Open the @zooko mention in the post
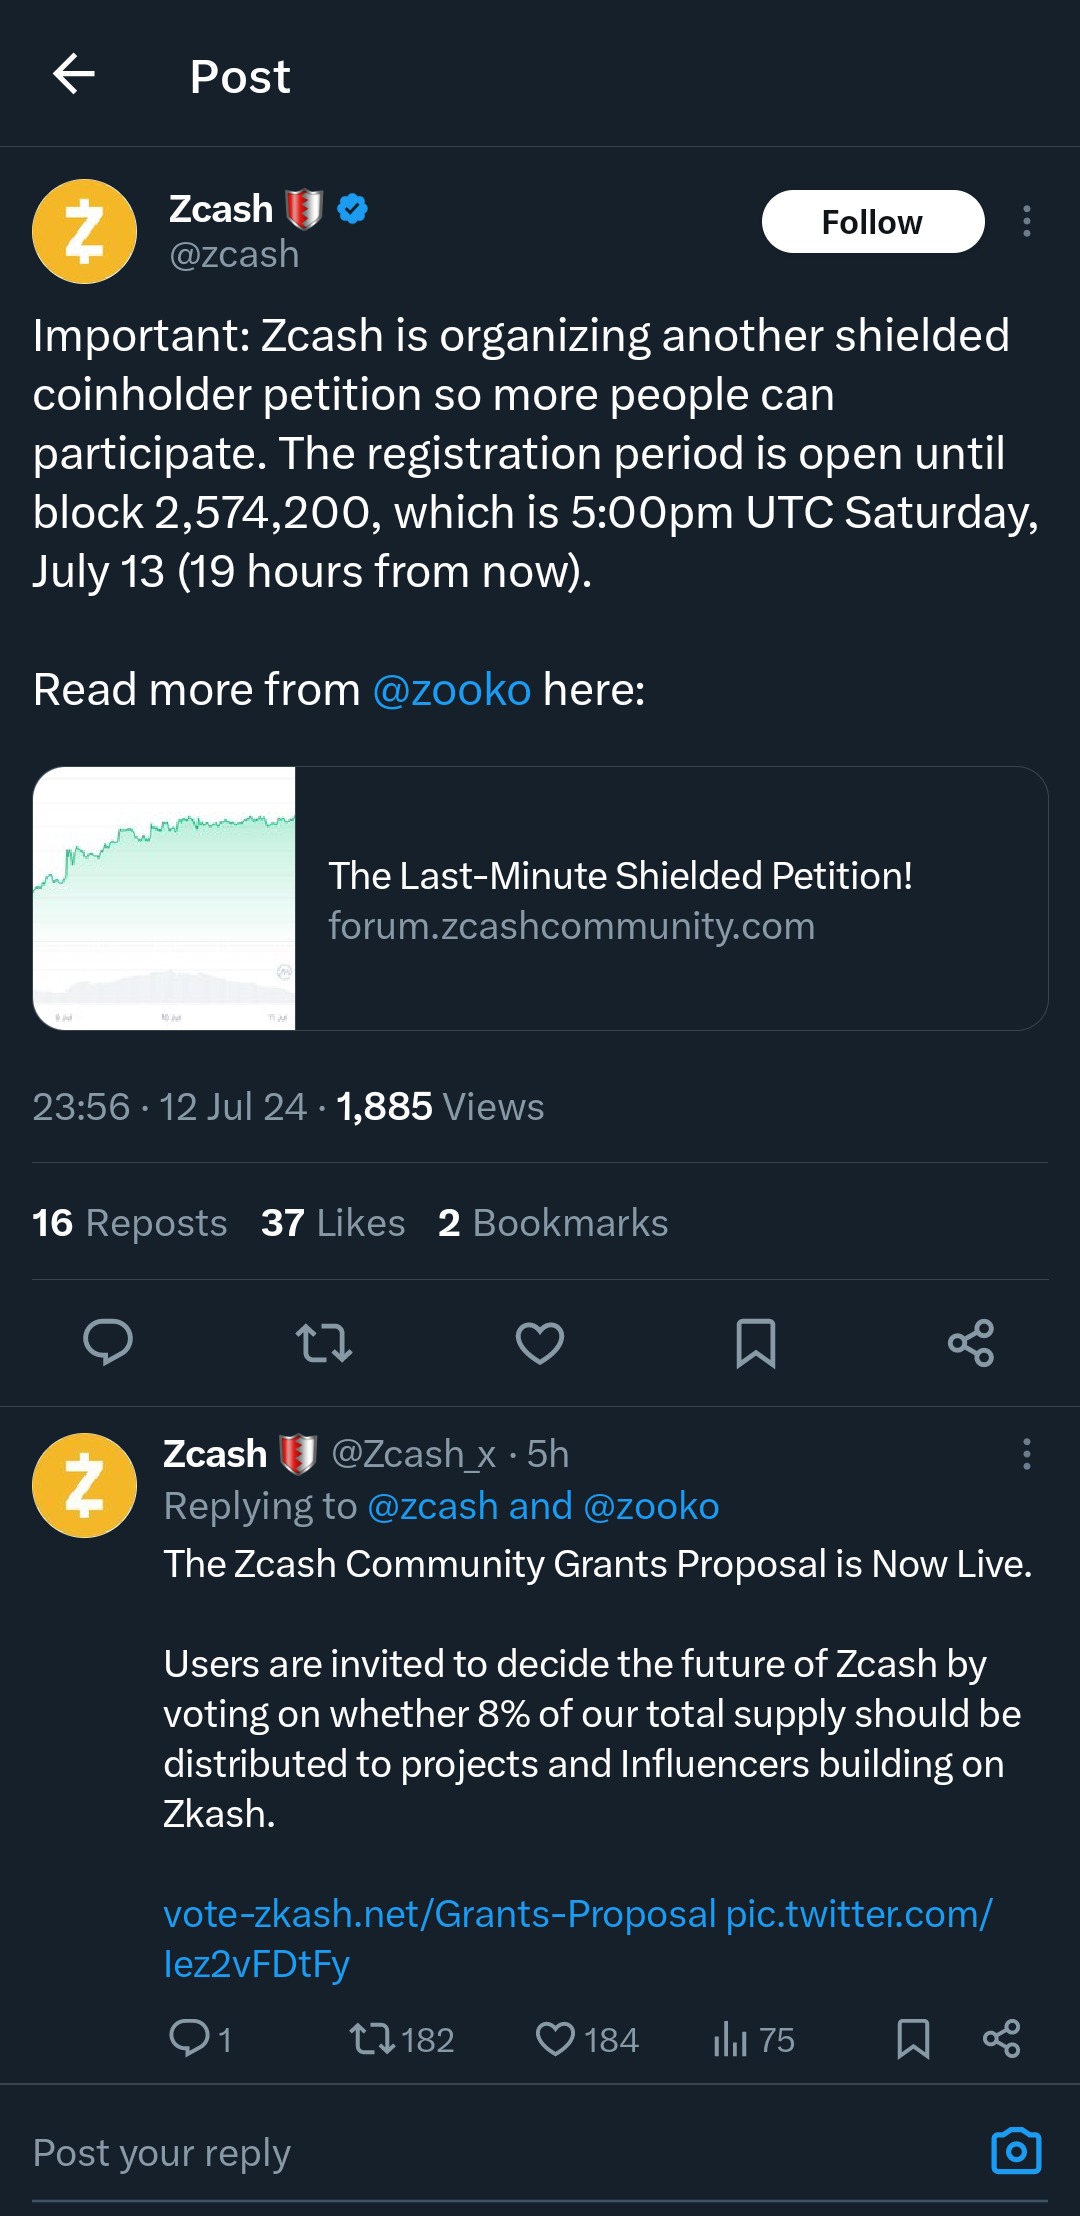 [451, 690]
